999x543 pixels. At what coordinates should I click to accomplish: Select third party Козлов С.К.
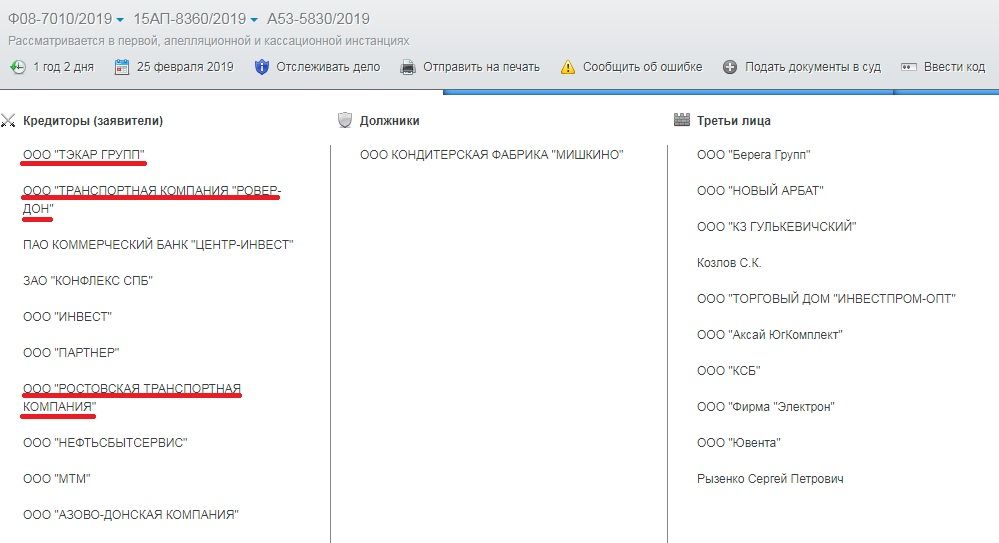point(729,263)
